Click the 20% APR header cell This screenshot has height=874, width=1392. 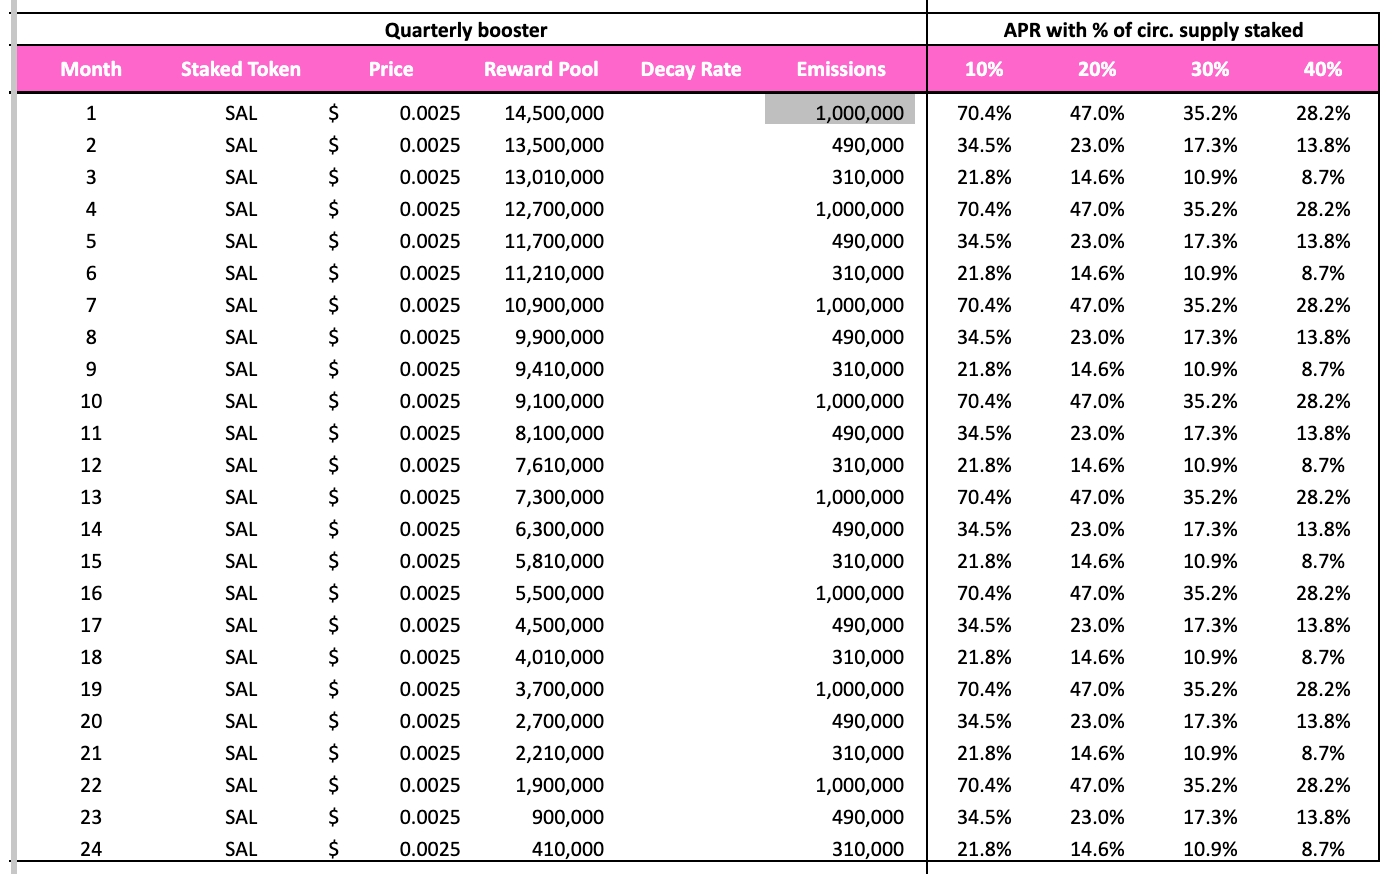coord(1097,69)
